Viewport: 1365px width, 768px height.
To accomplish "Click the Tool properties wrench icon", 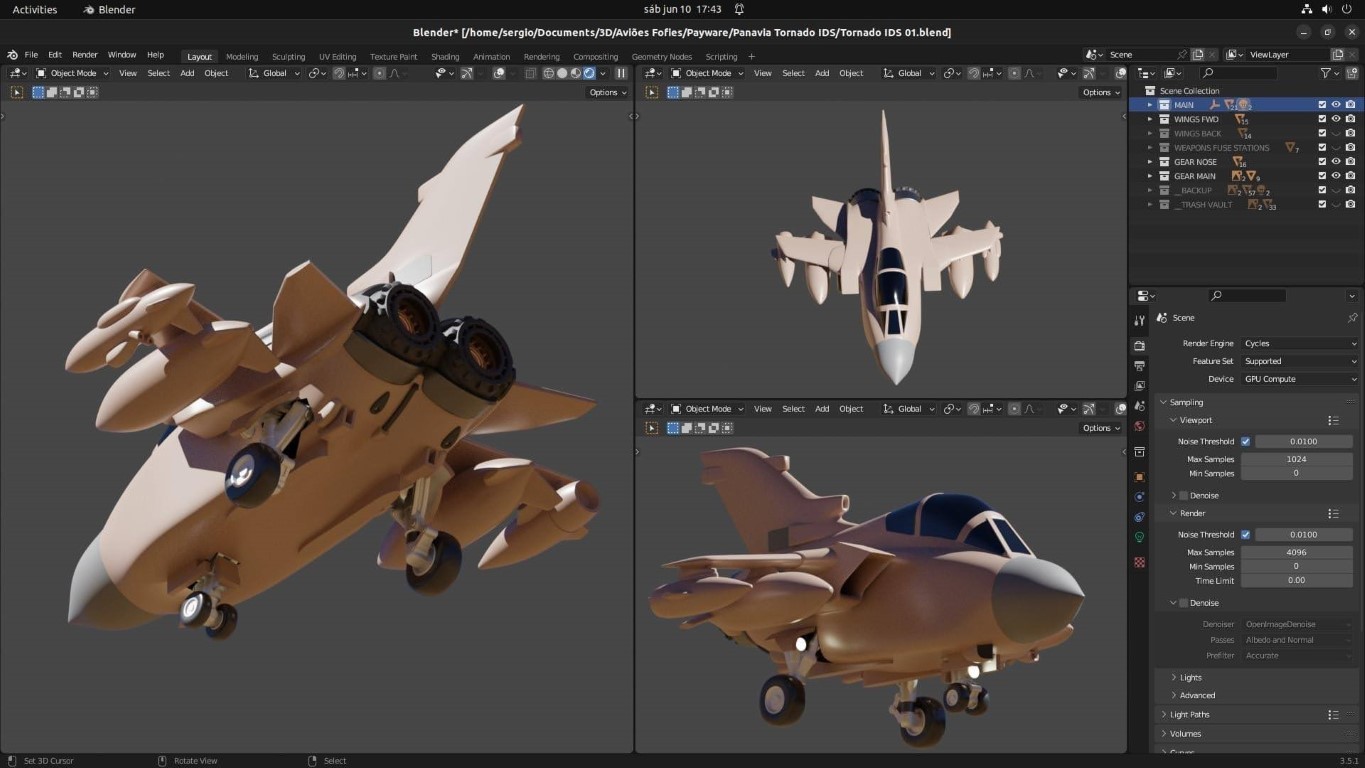I will point(1139,321).
